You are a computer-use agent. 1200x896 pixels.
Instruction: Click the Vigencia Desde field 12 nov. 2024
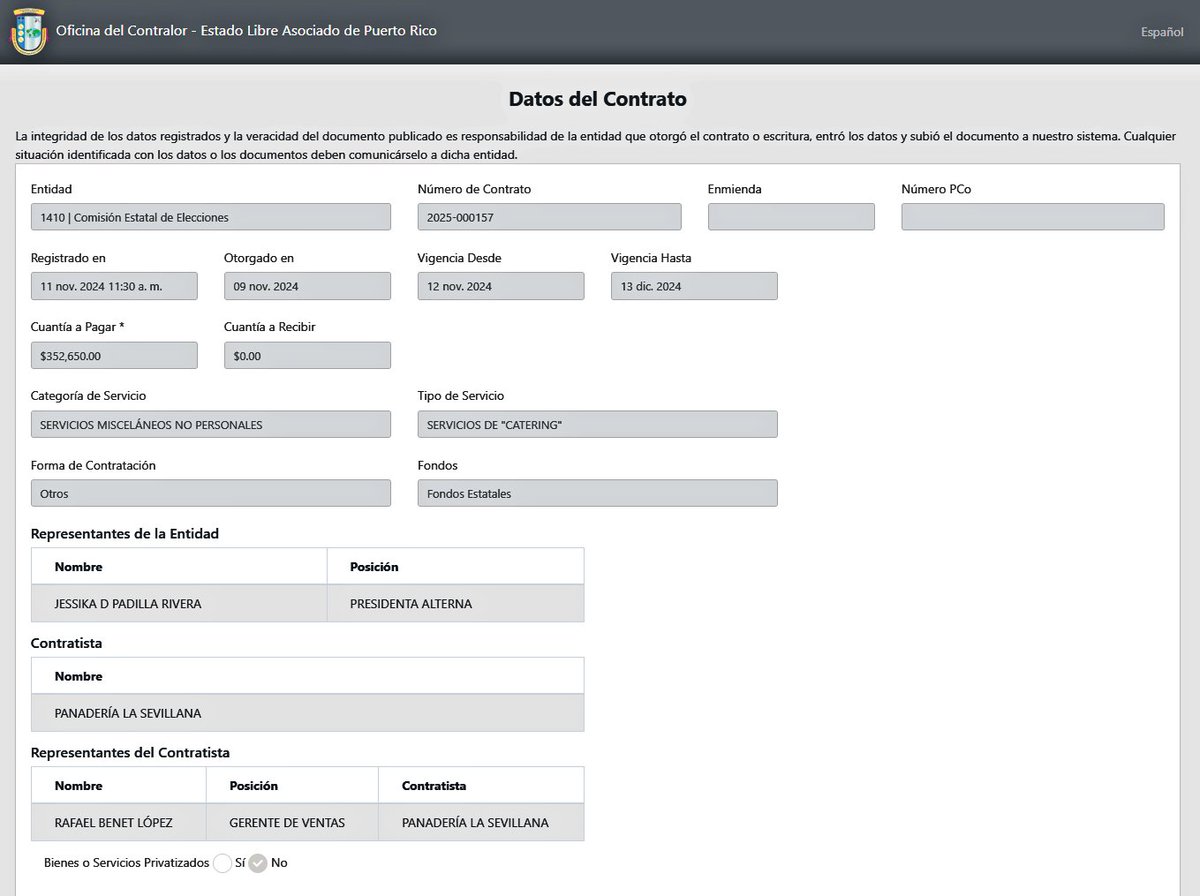(x=501, y=286)
